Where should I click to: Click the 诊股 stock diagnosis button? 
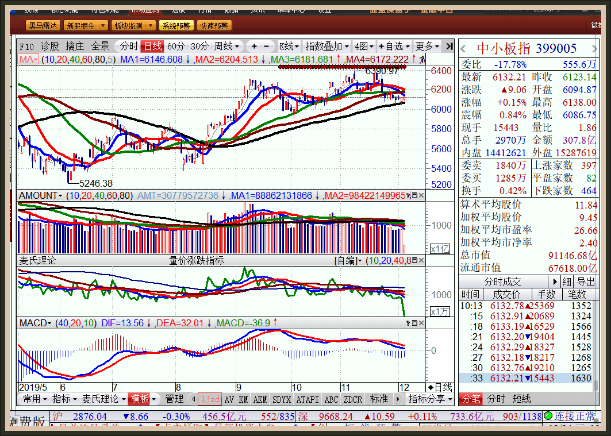(49, 46)
